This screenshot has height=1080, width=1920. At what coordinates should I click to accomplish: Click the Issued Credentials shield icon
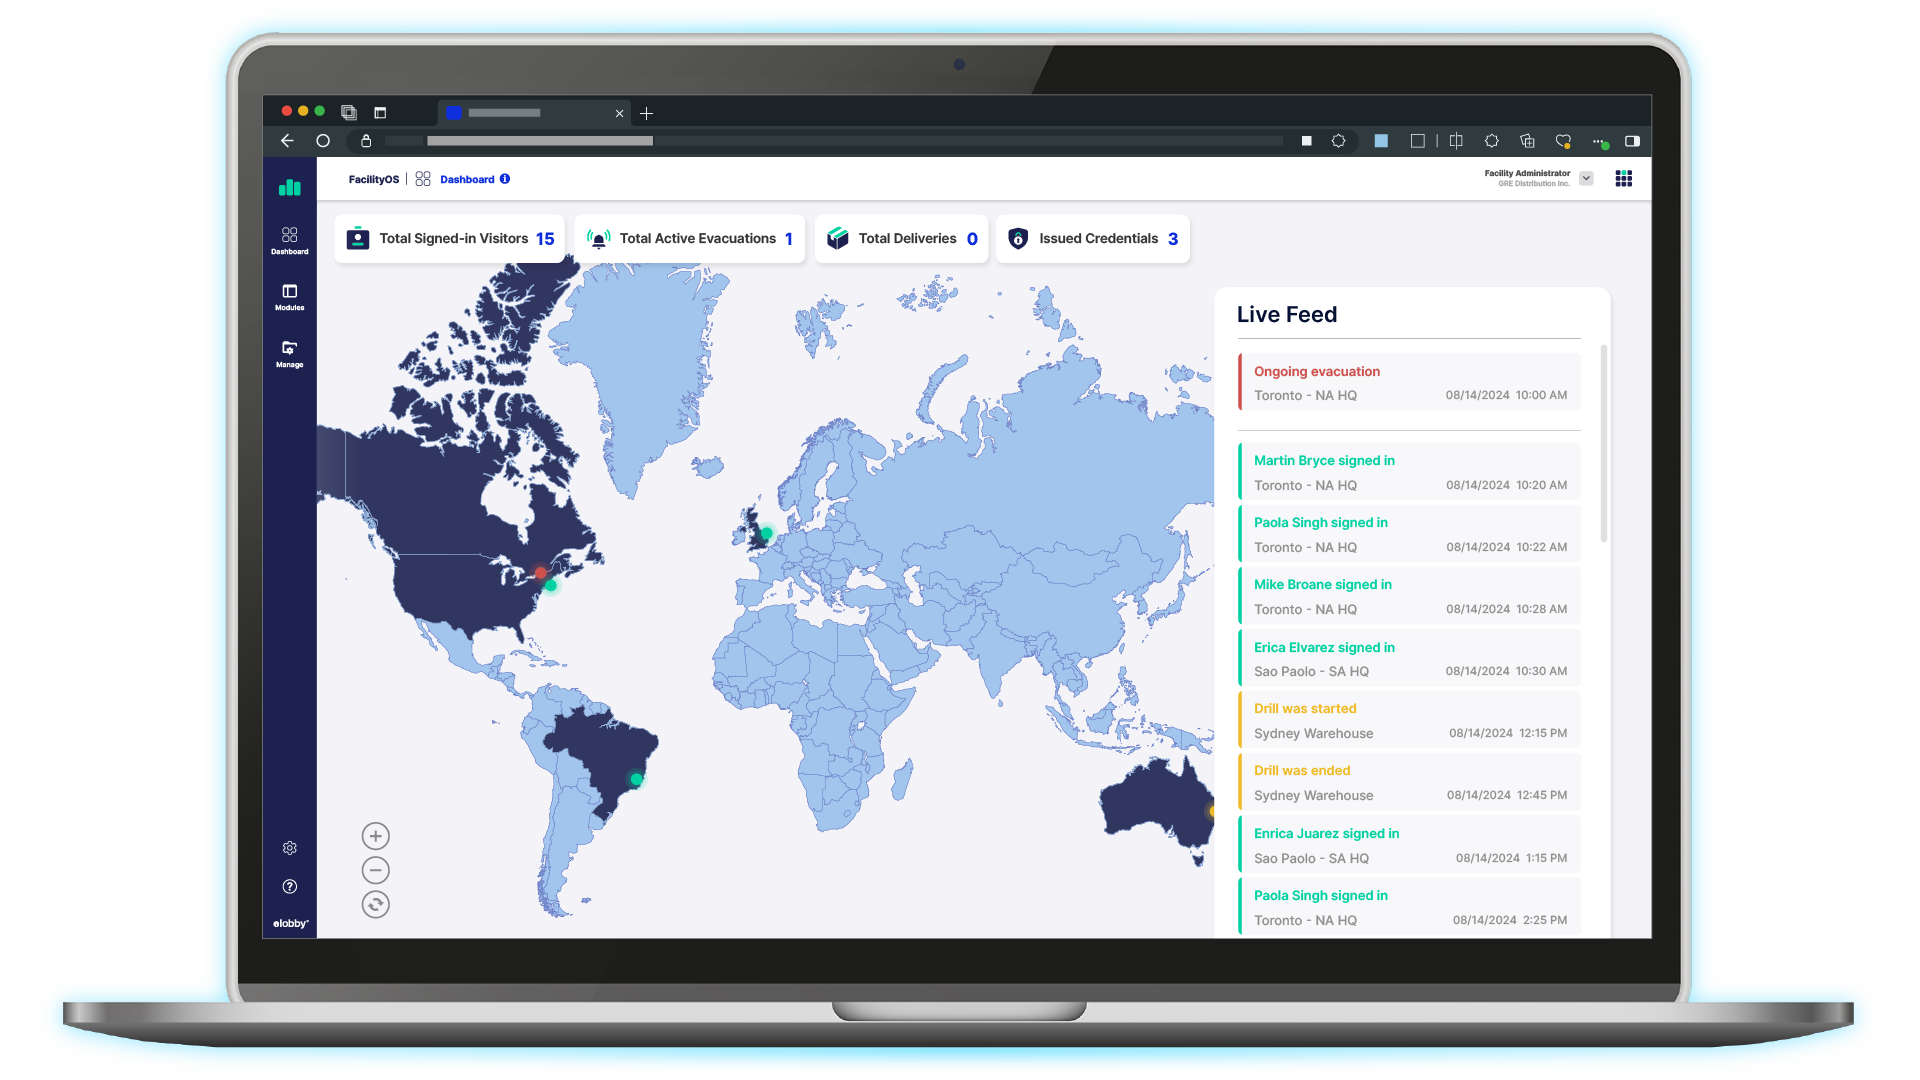[1018, 239]
